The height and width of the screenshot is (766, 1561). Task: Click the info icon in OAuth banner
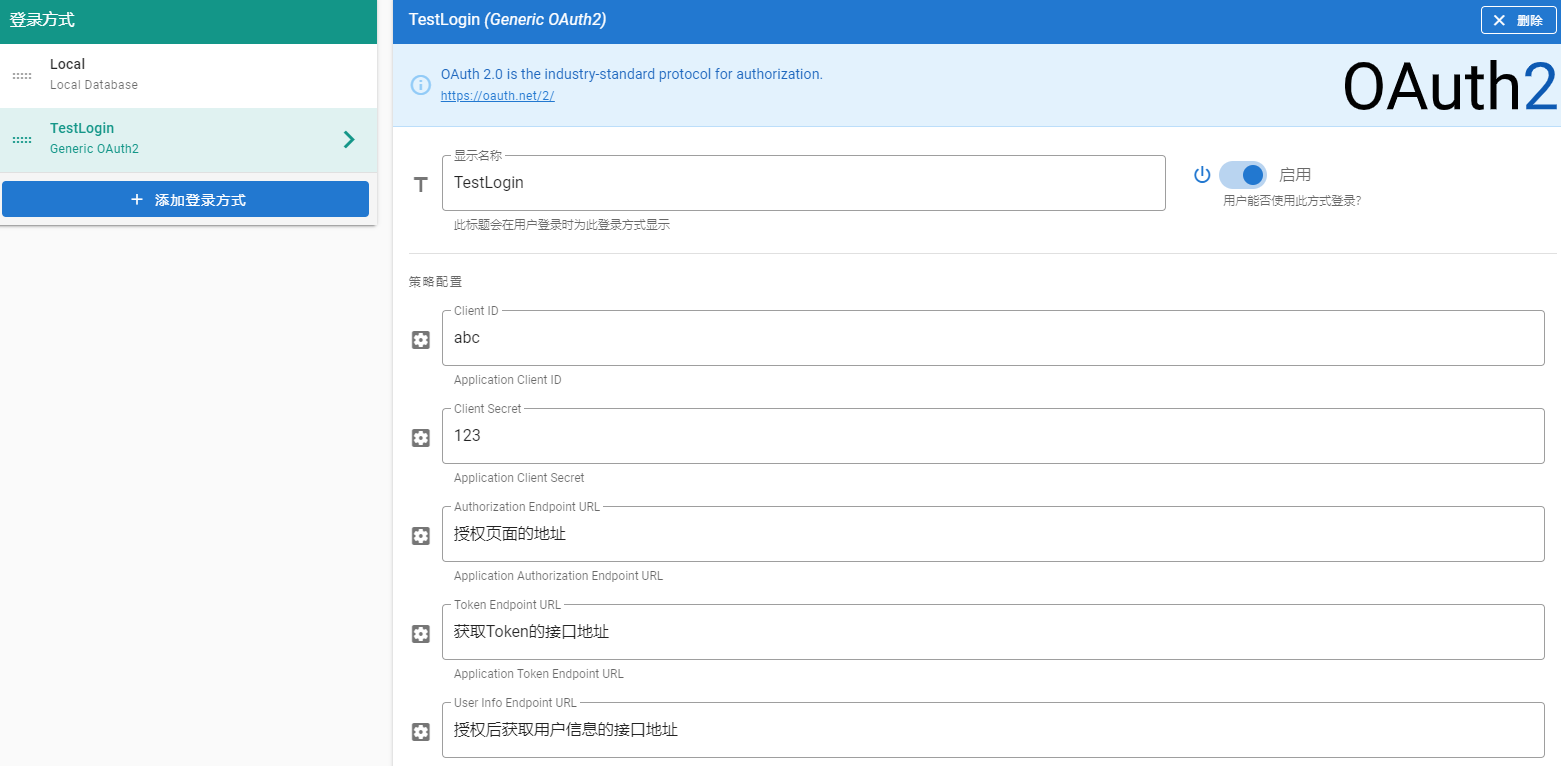pos(421,85)
